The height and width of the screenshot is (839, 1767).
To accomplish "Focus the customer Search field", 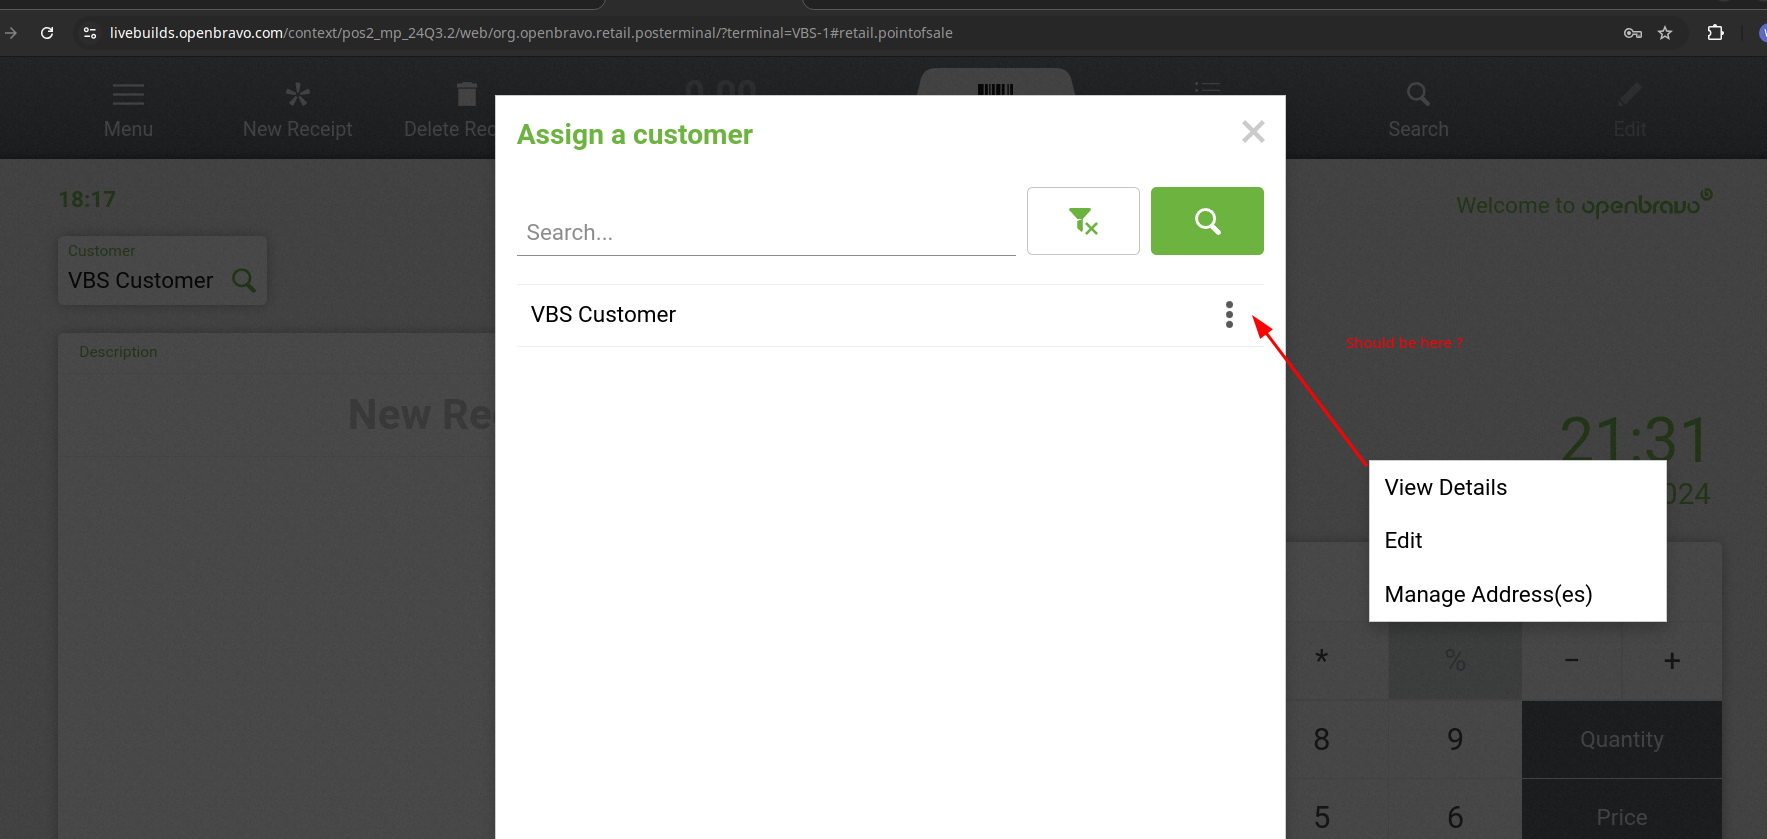I will [x=766, y=232].
